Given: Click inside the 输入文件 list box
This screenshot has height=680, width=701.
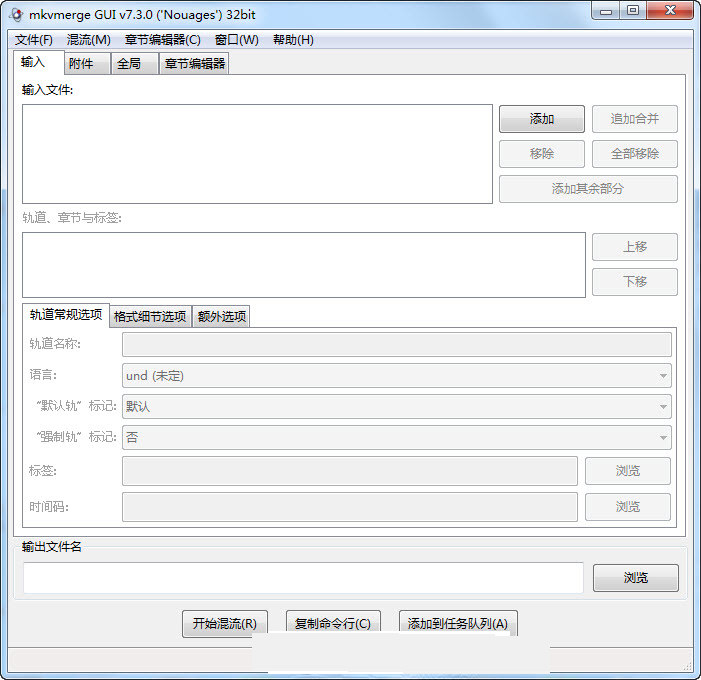Looking at the screenshot, I should pos(258,154).
